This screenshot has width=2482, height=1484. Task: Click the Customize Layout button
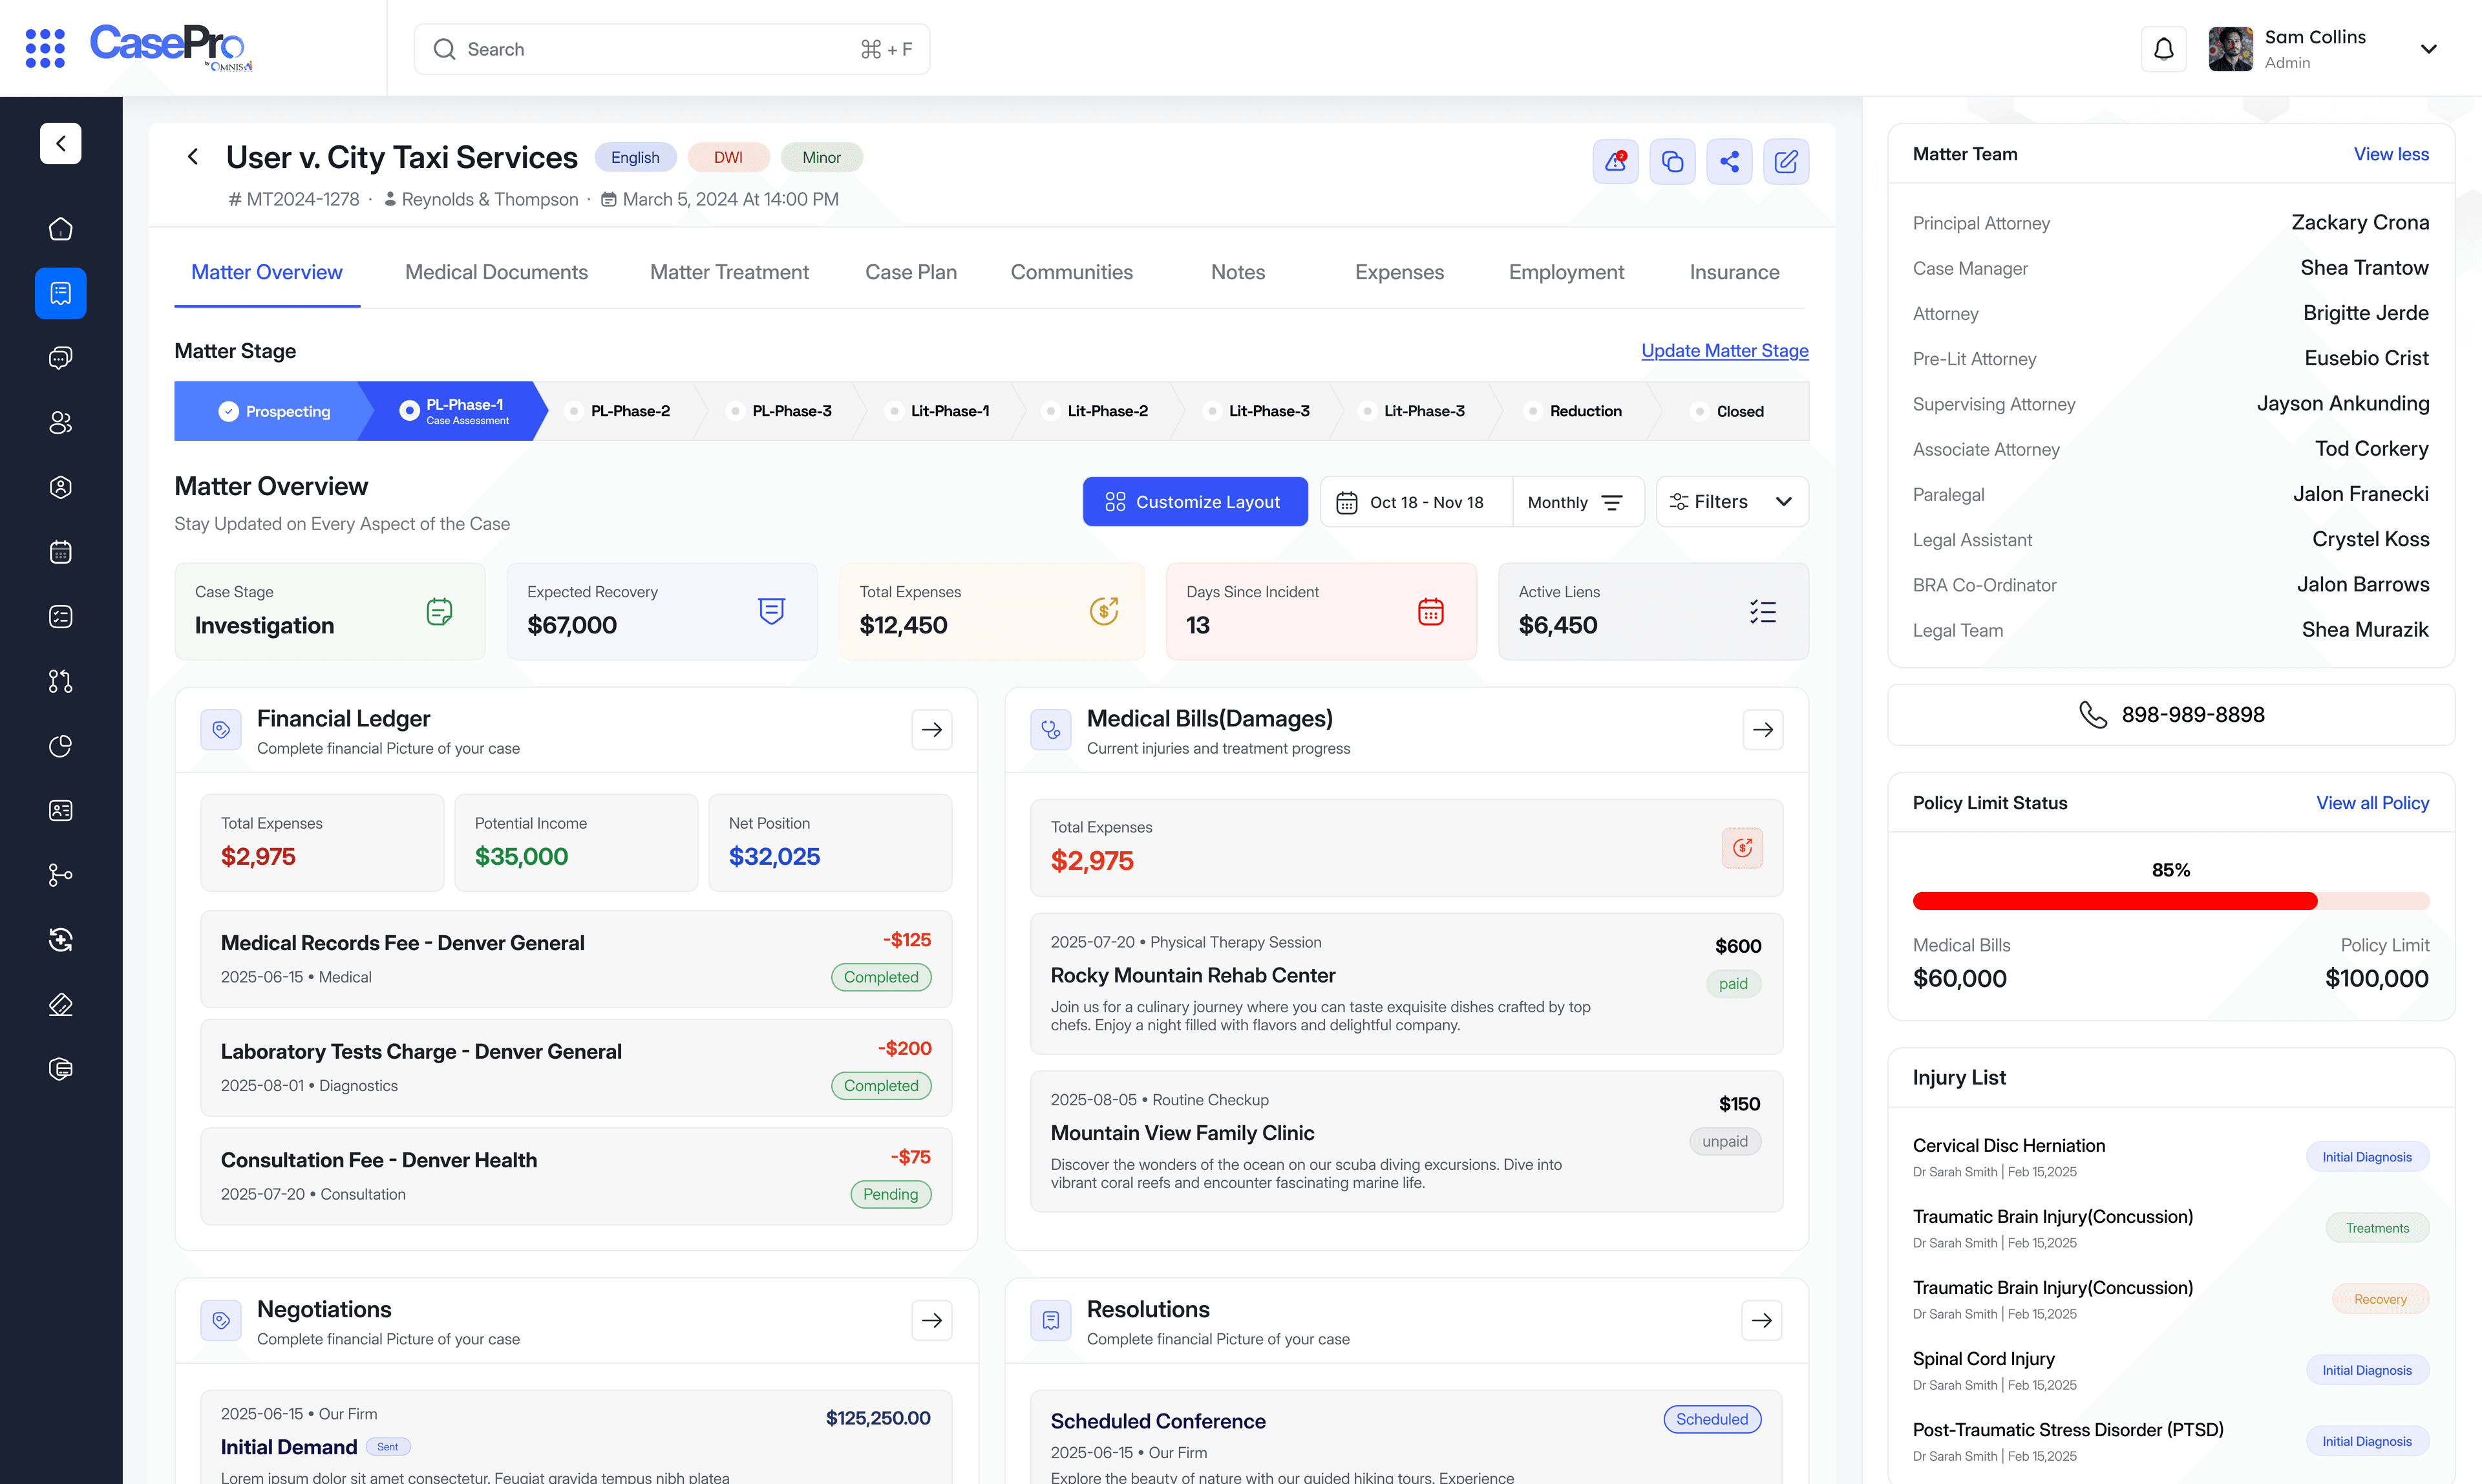(1194, 501)
